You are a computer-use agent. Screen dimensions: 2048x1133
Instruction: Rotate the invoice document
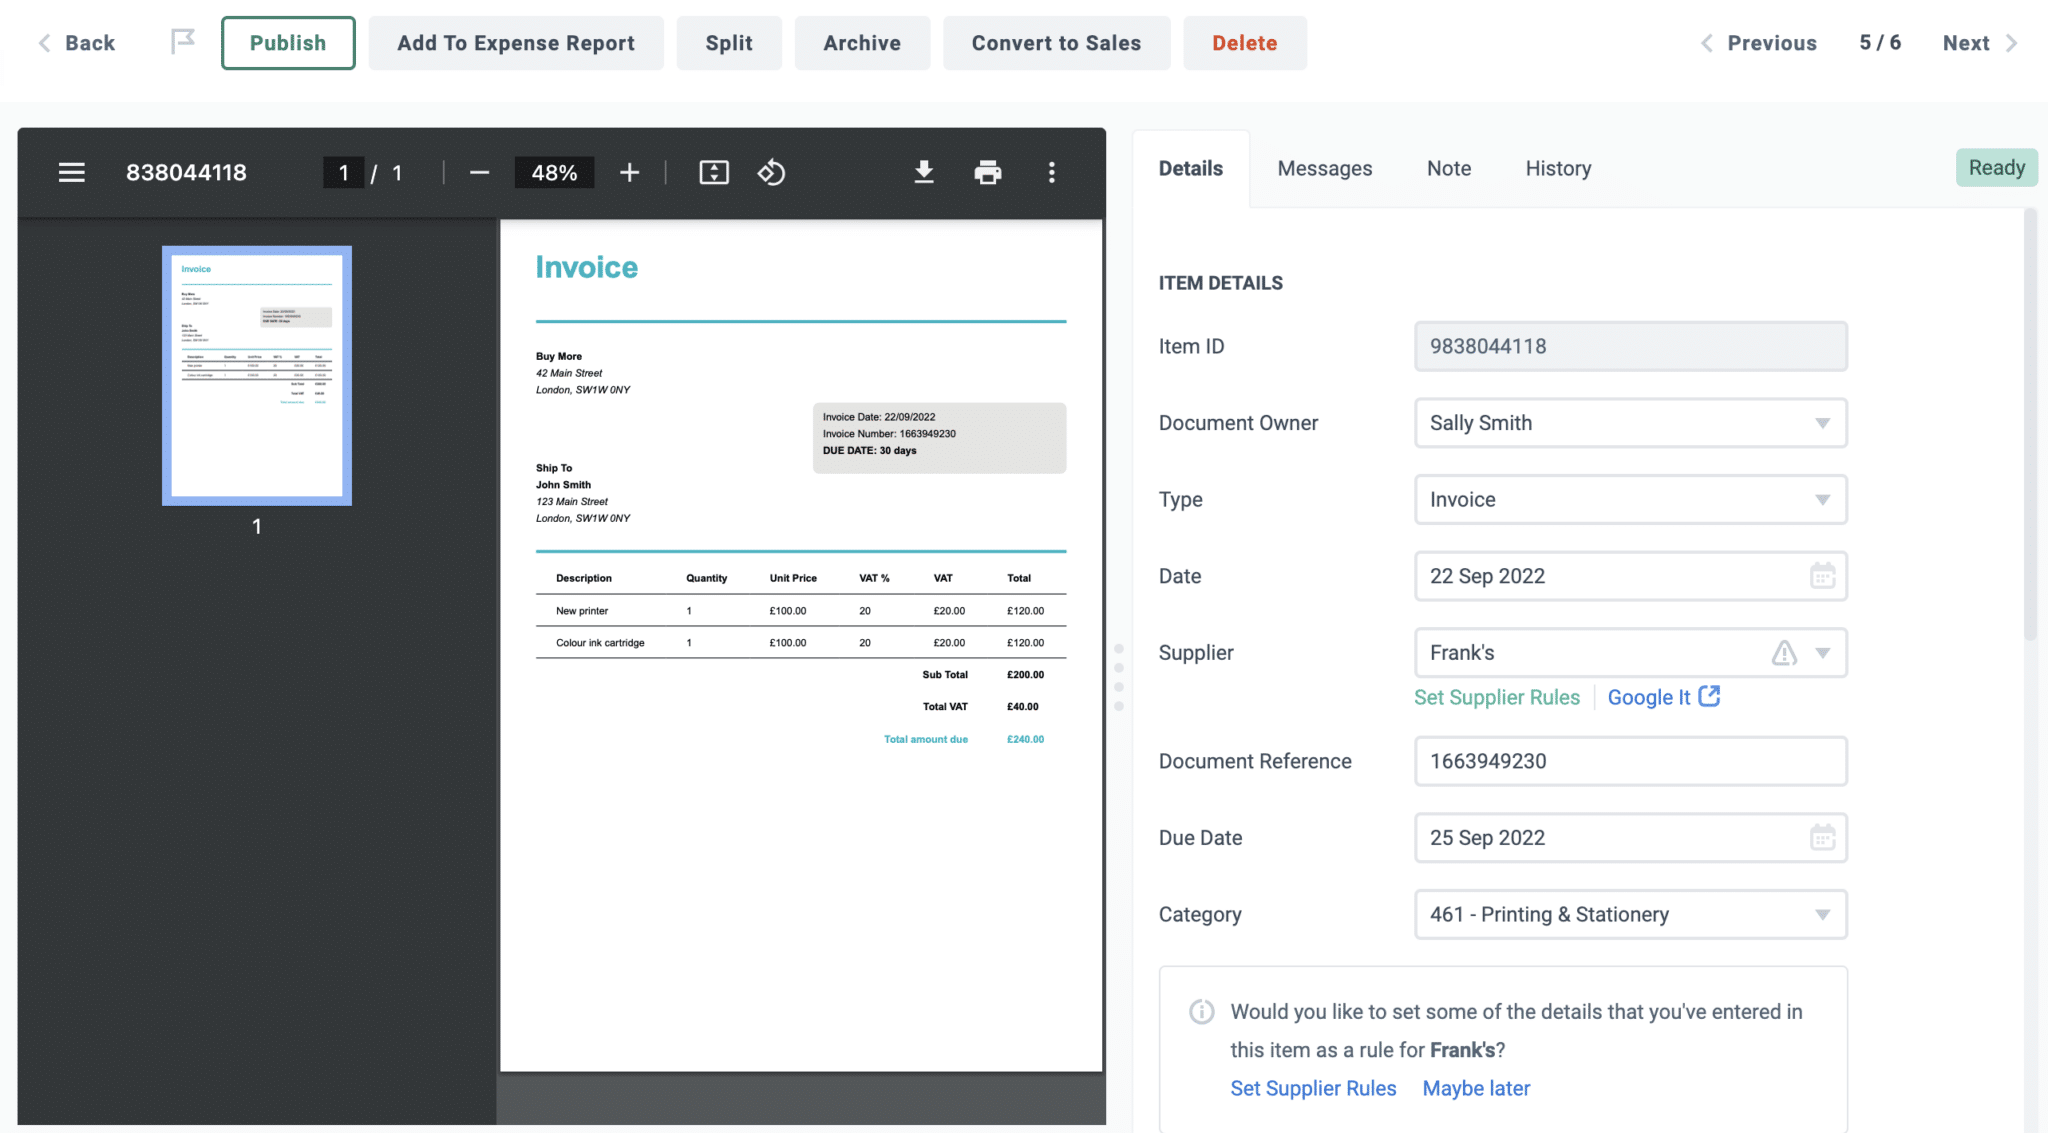click(771, 171)
